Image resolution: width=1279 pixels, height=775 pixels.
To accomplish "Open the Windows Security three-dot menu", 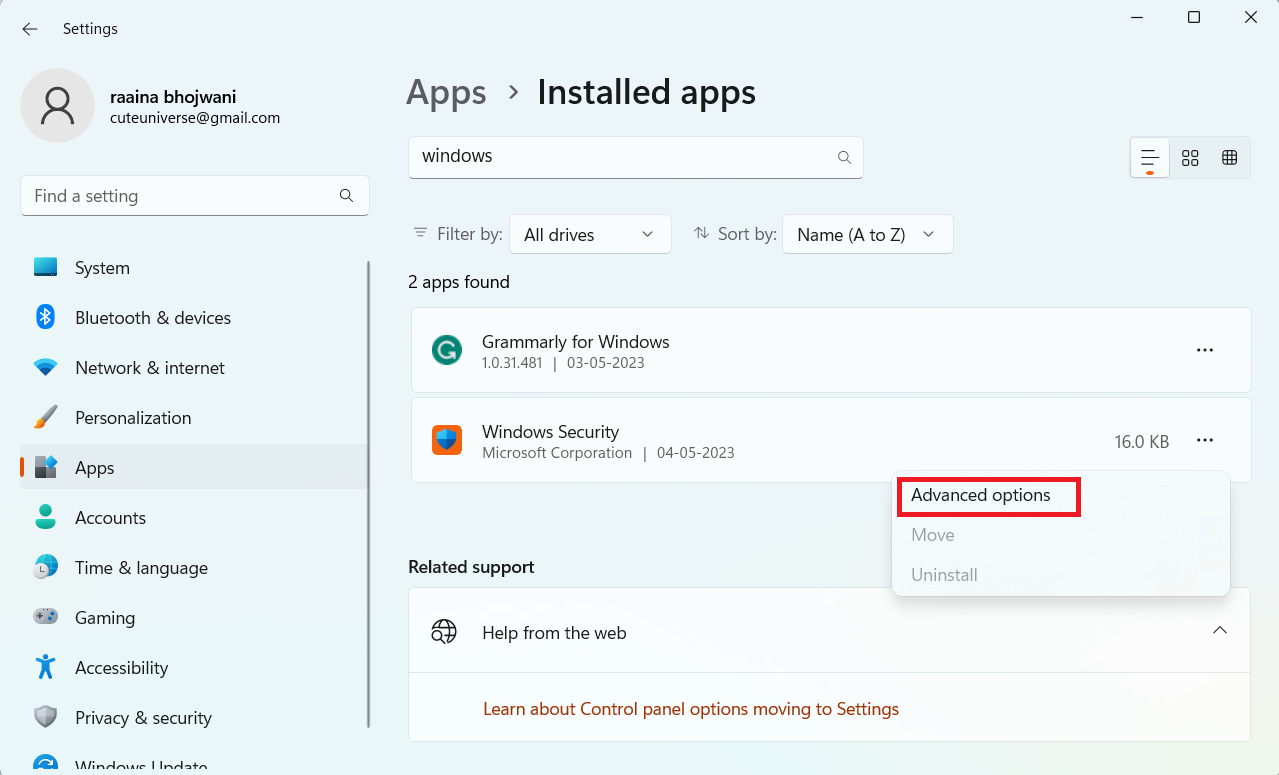I will (x=1205, y=440).
